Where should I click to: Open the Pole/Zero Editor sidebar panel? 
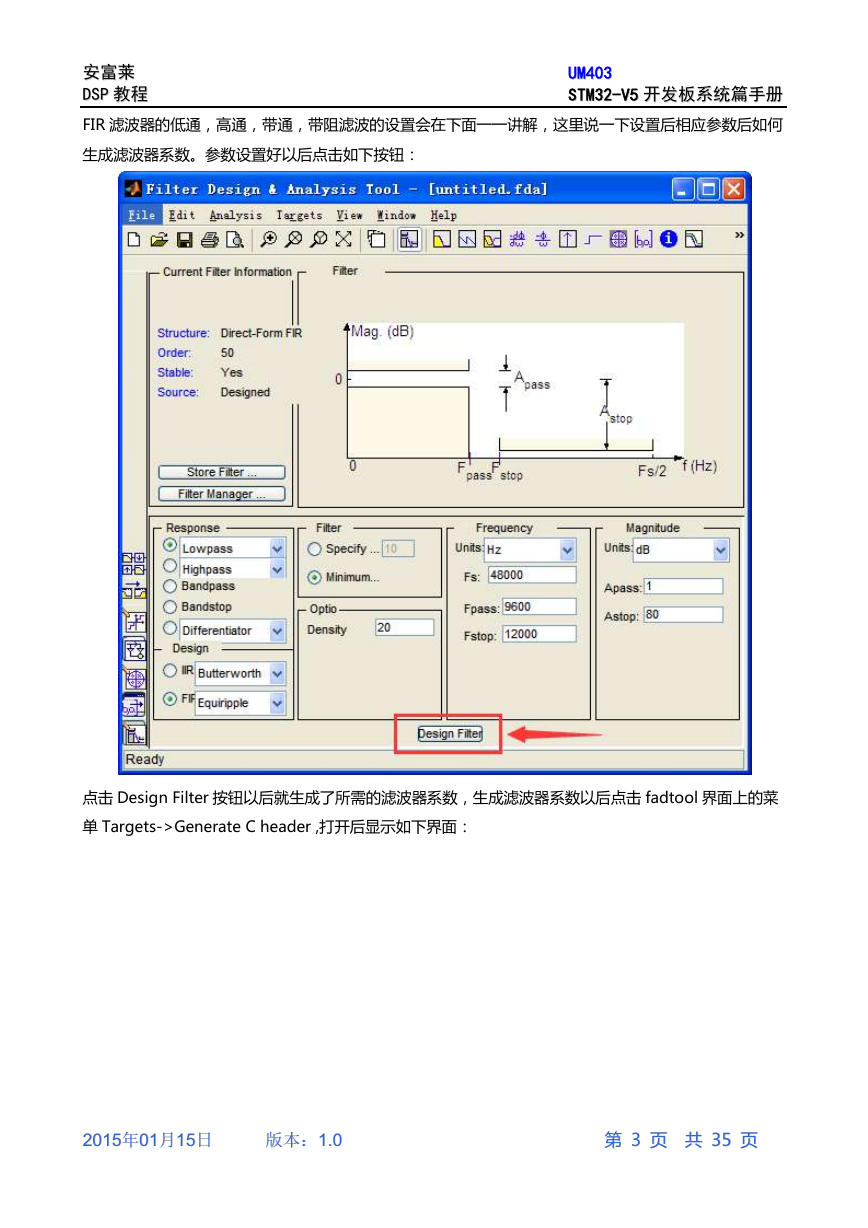click(135, 678)
